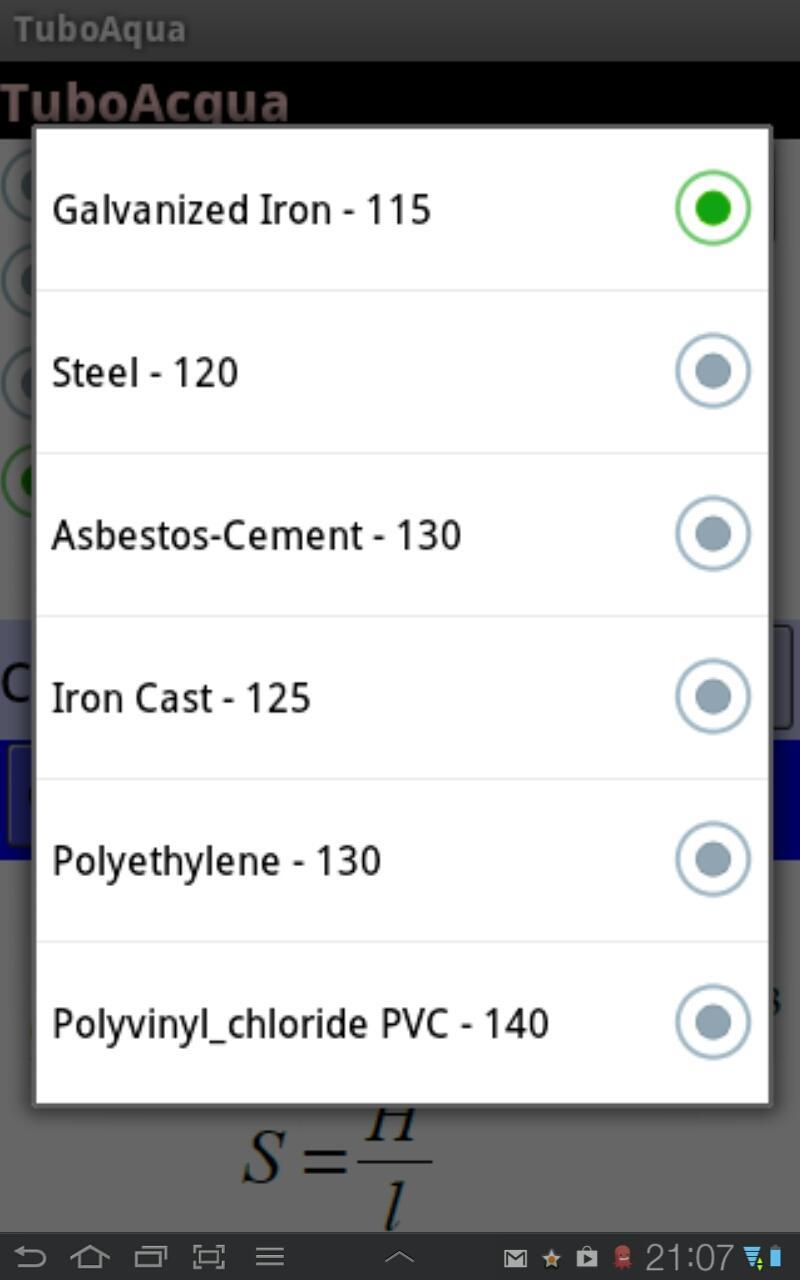
Task: Tap the red octopus notification icon
Action: click(x=622, y=1258)
